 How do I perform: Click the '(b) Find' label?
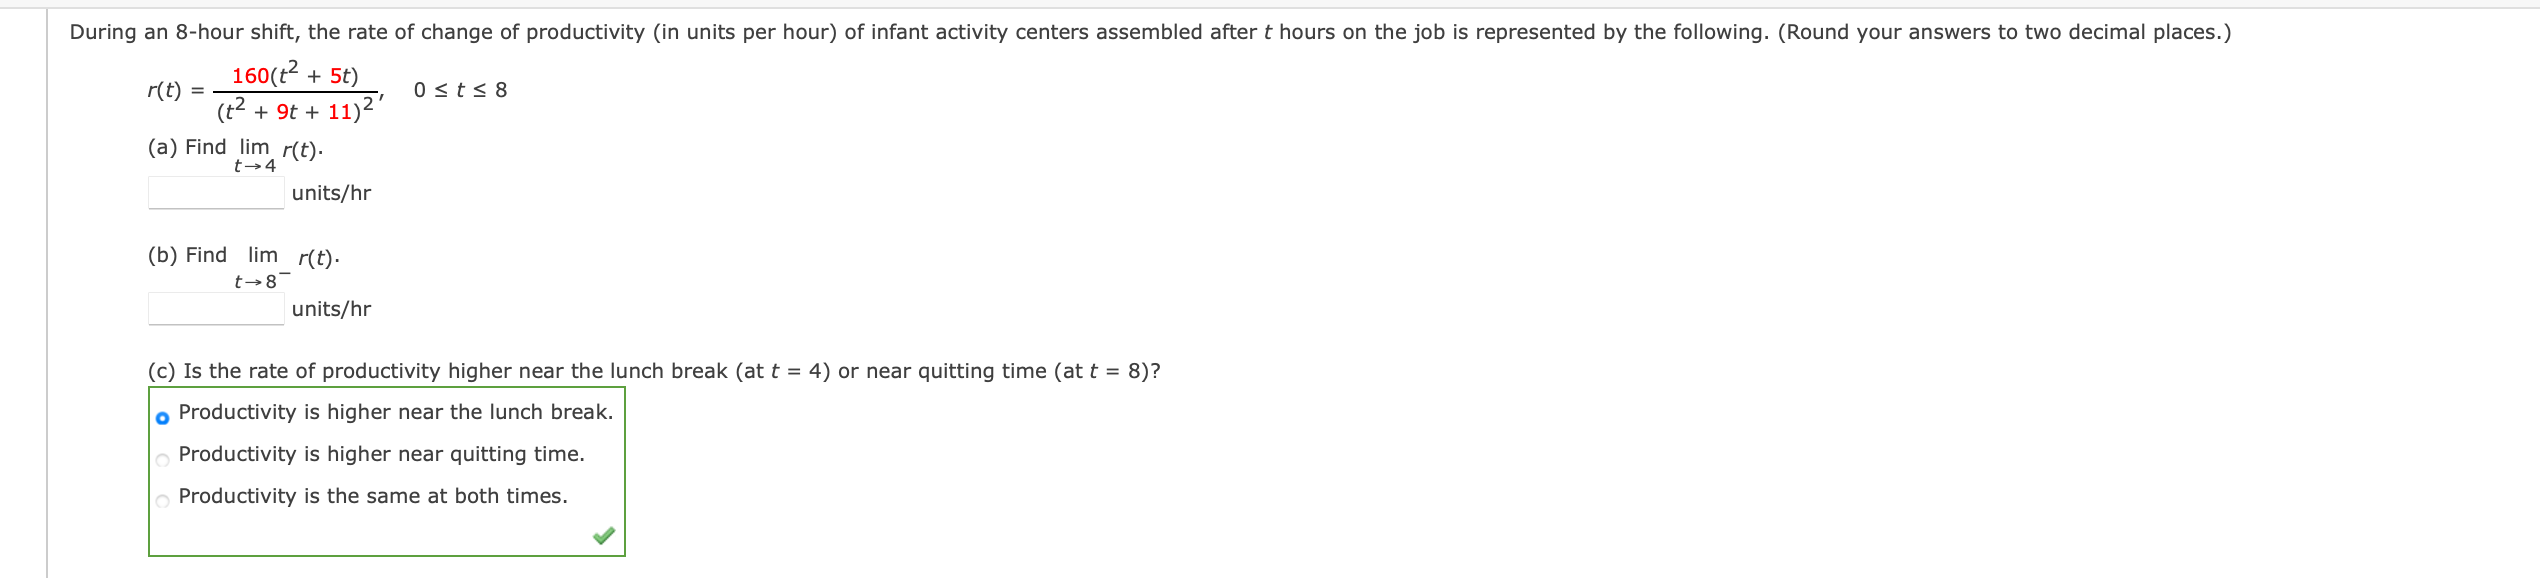[x=188, y=255]
